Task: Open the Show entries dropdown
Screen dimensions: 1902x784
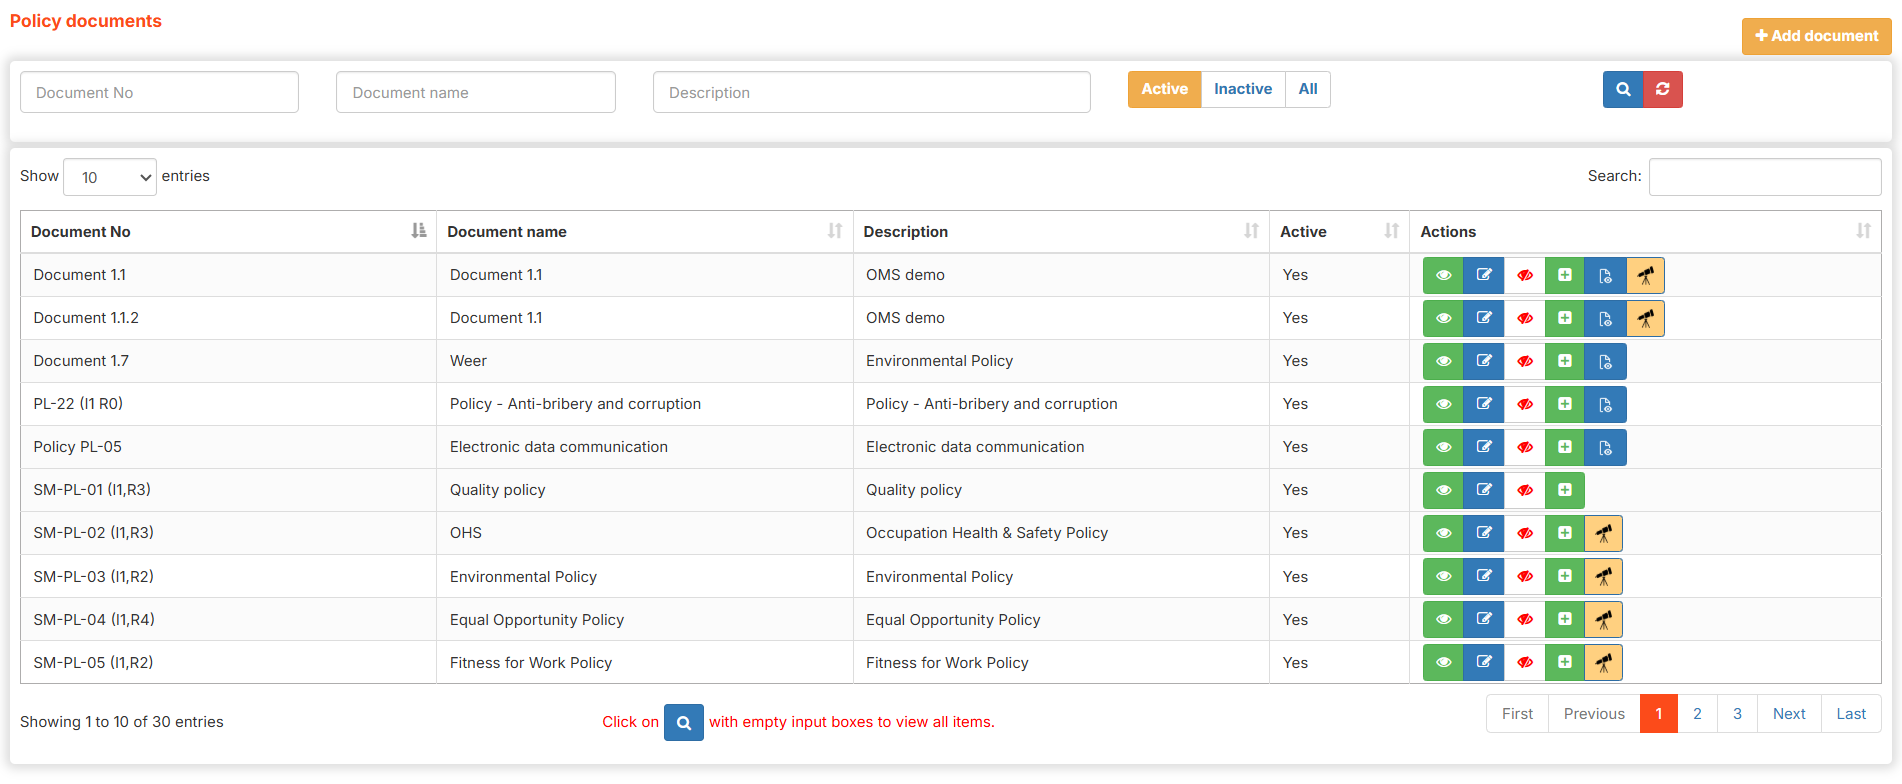Action: pyautogui.click(x=110, y=177)
